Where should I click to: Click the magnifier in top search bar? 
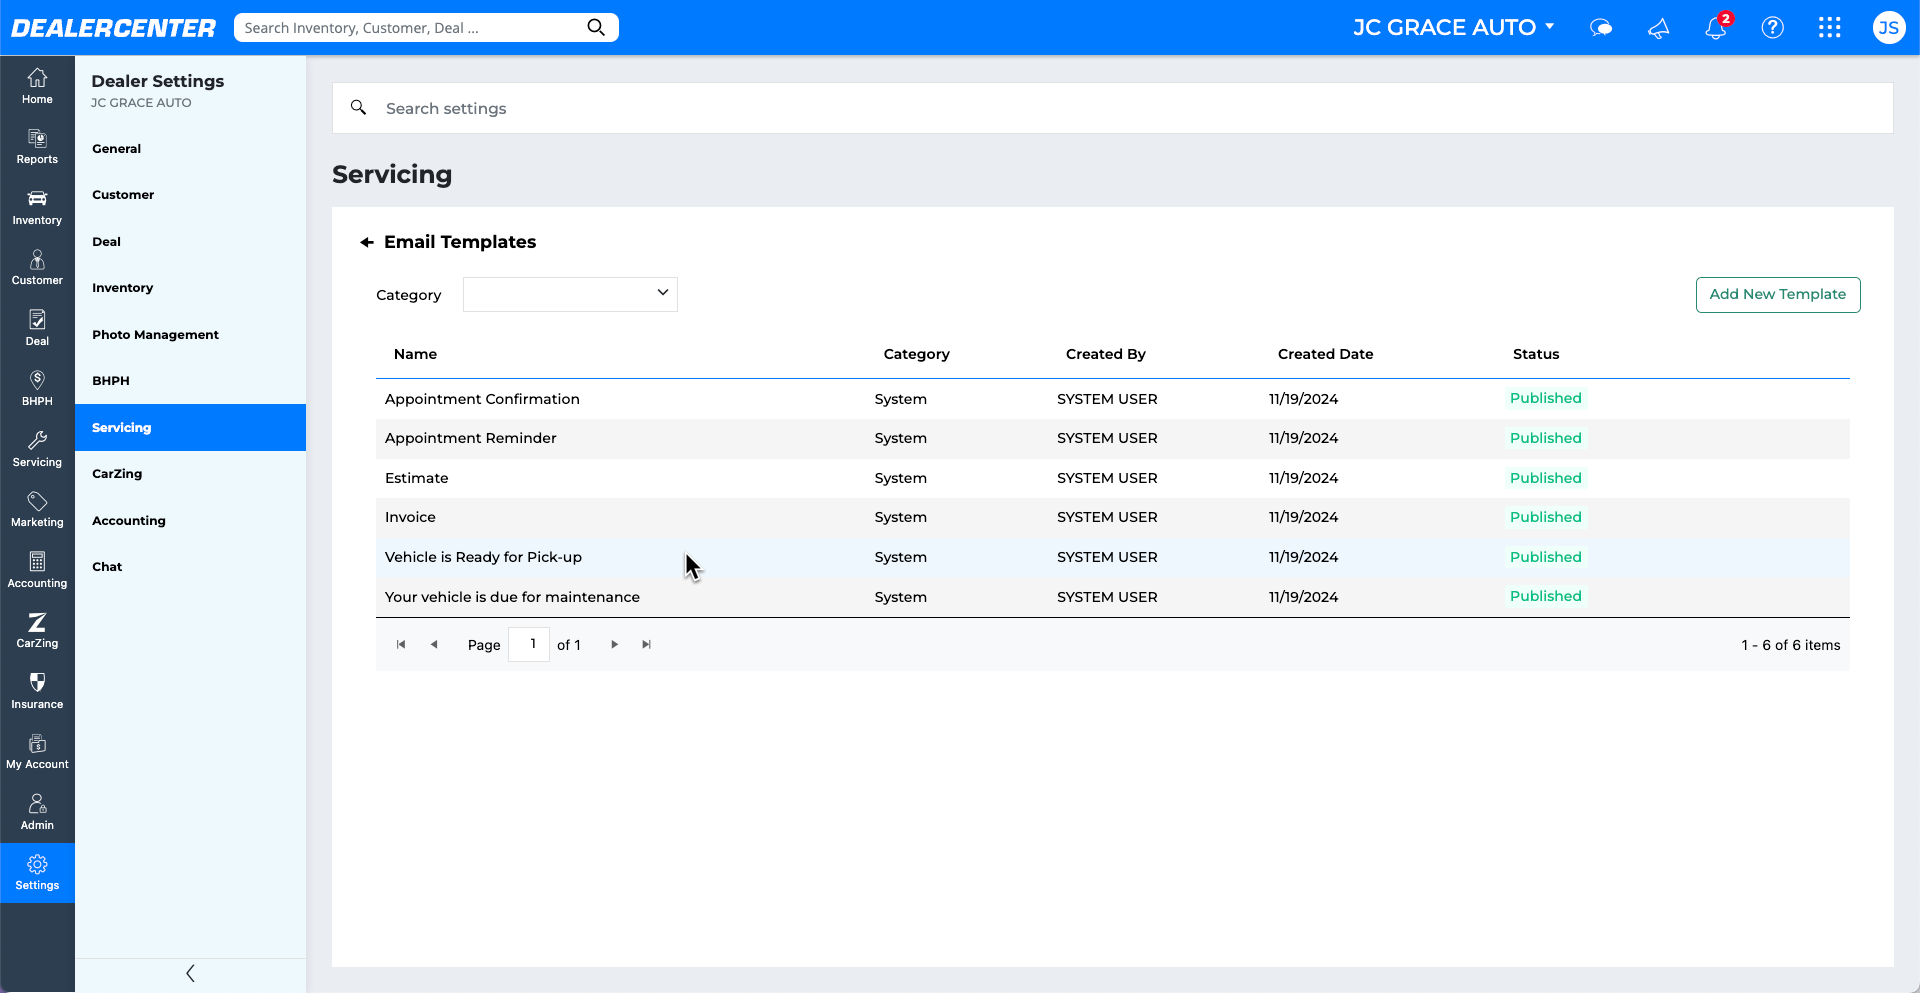click(x=596, y=27)
